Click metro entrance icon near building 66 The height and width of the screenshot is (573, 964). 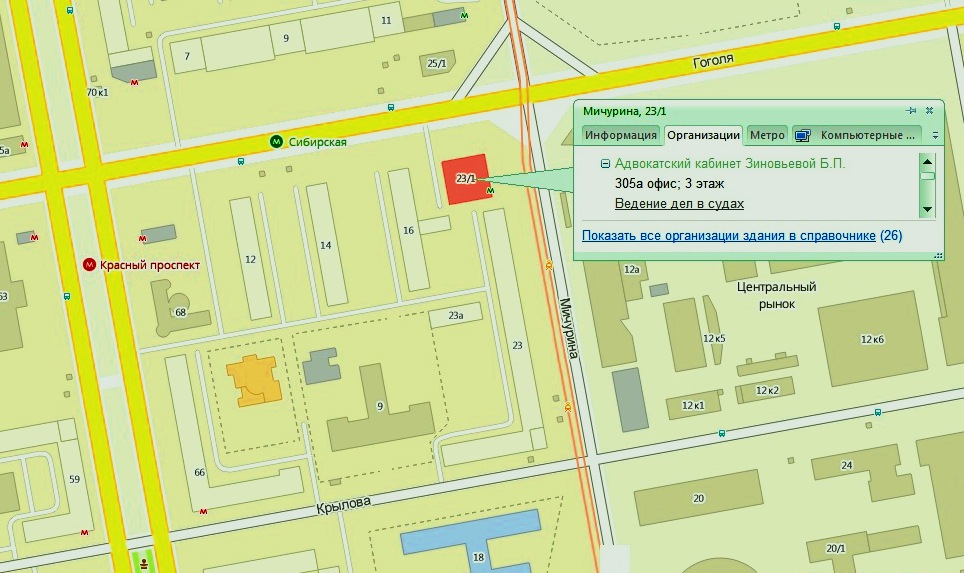click(204, 510)
